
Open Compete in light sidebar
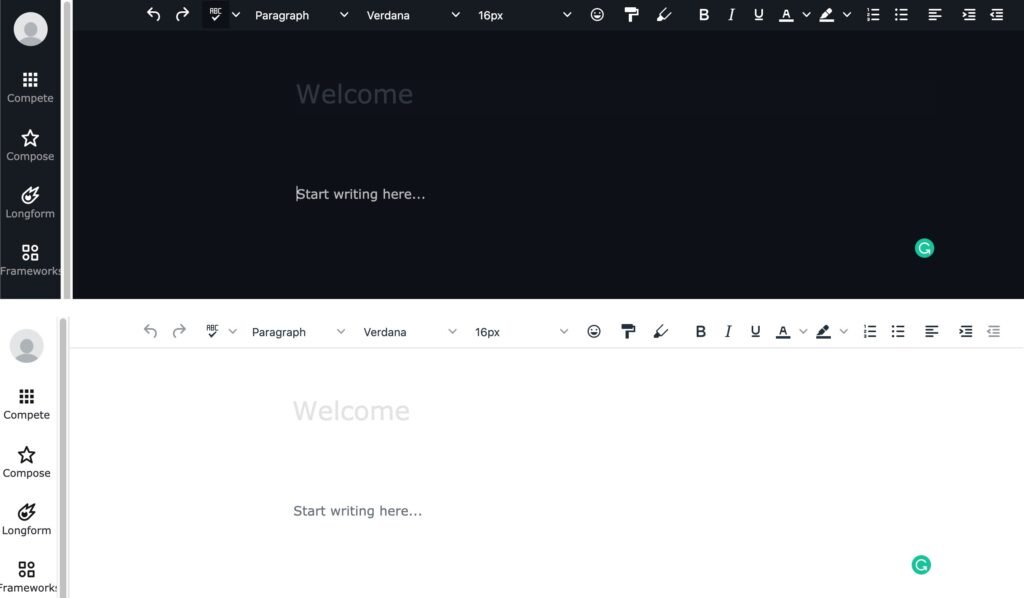(x=27, y=404)
